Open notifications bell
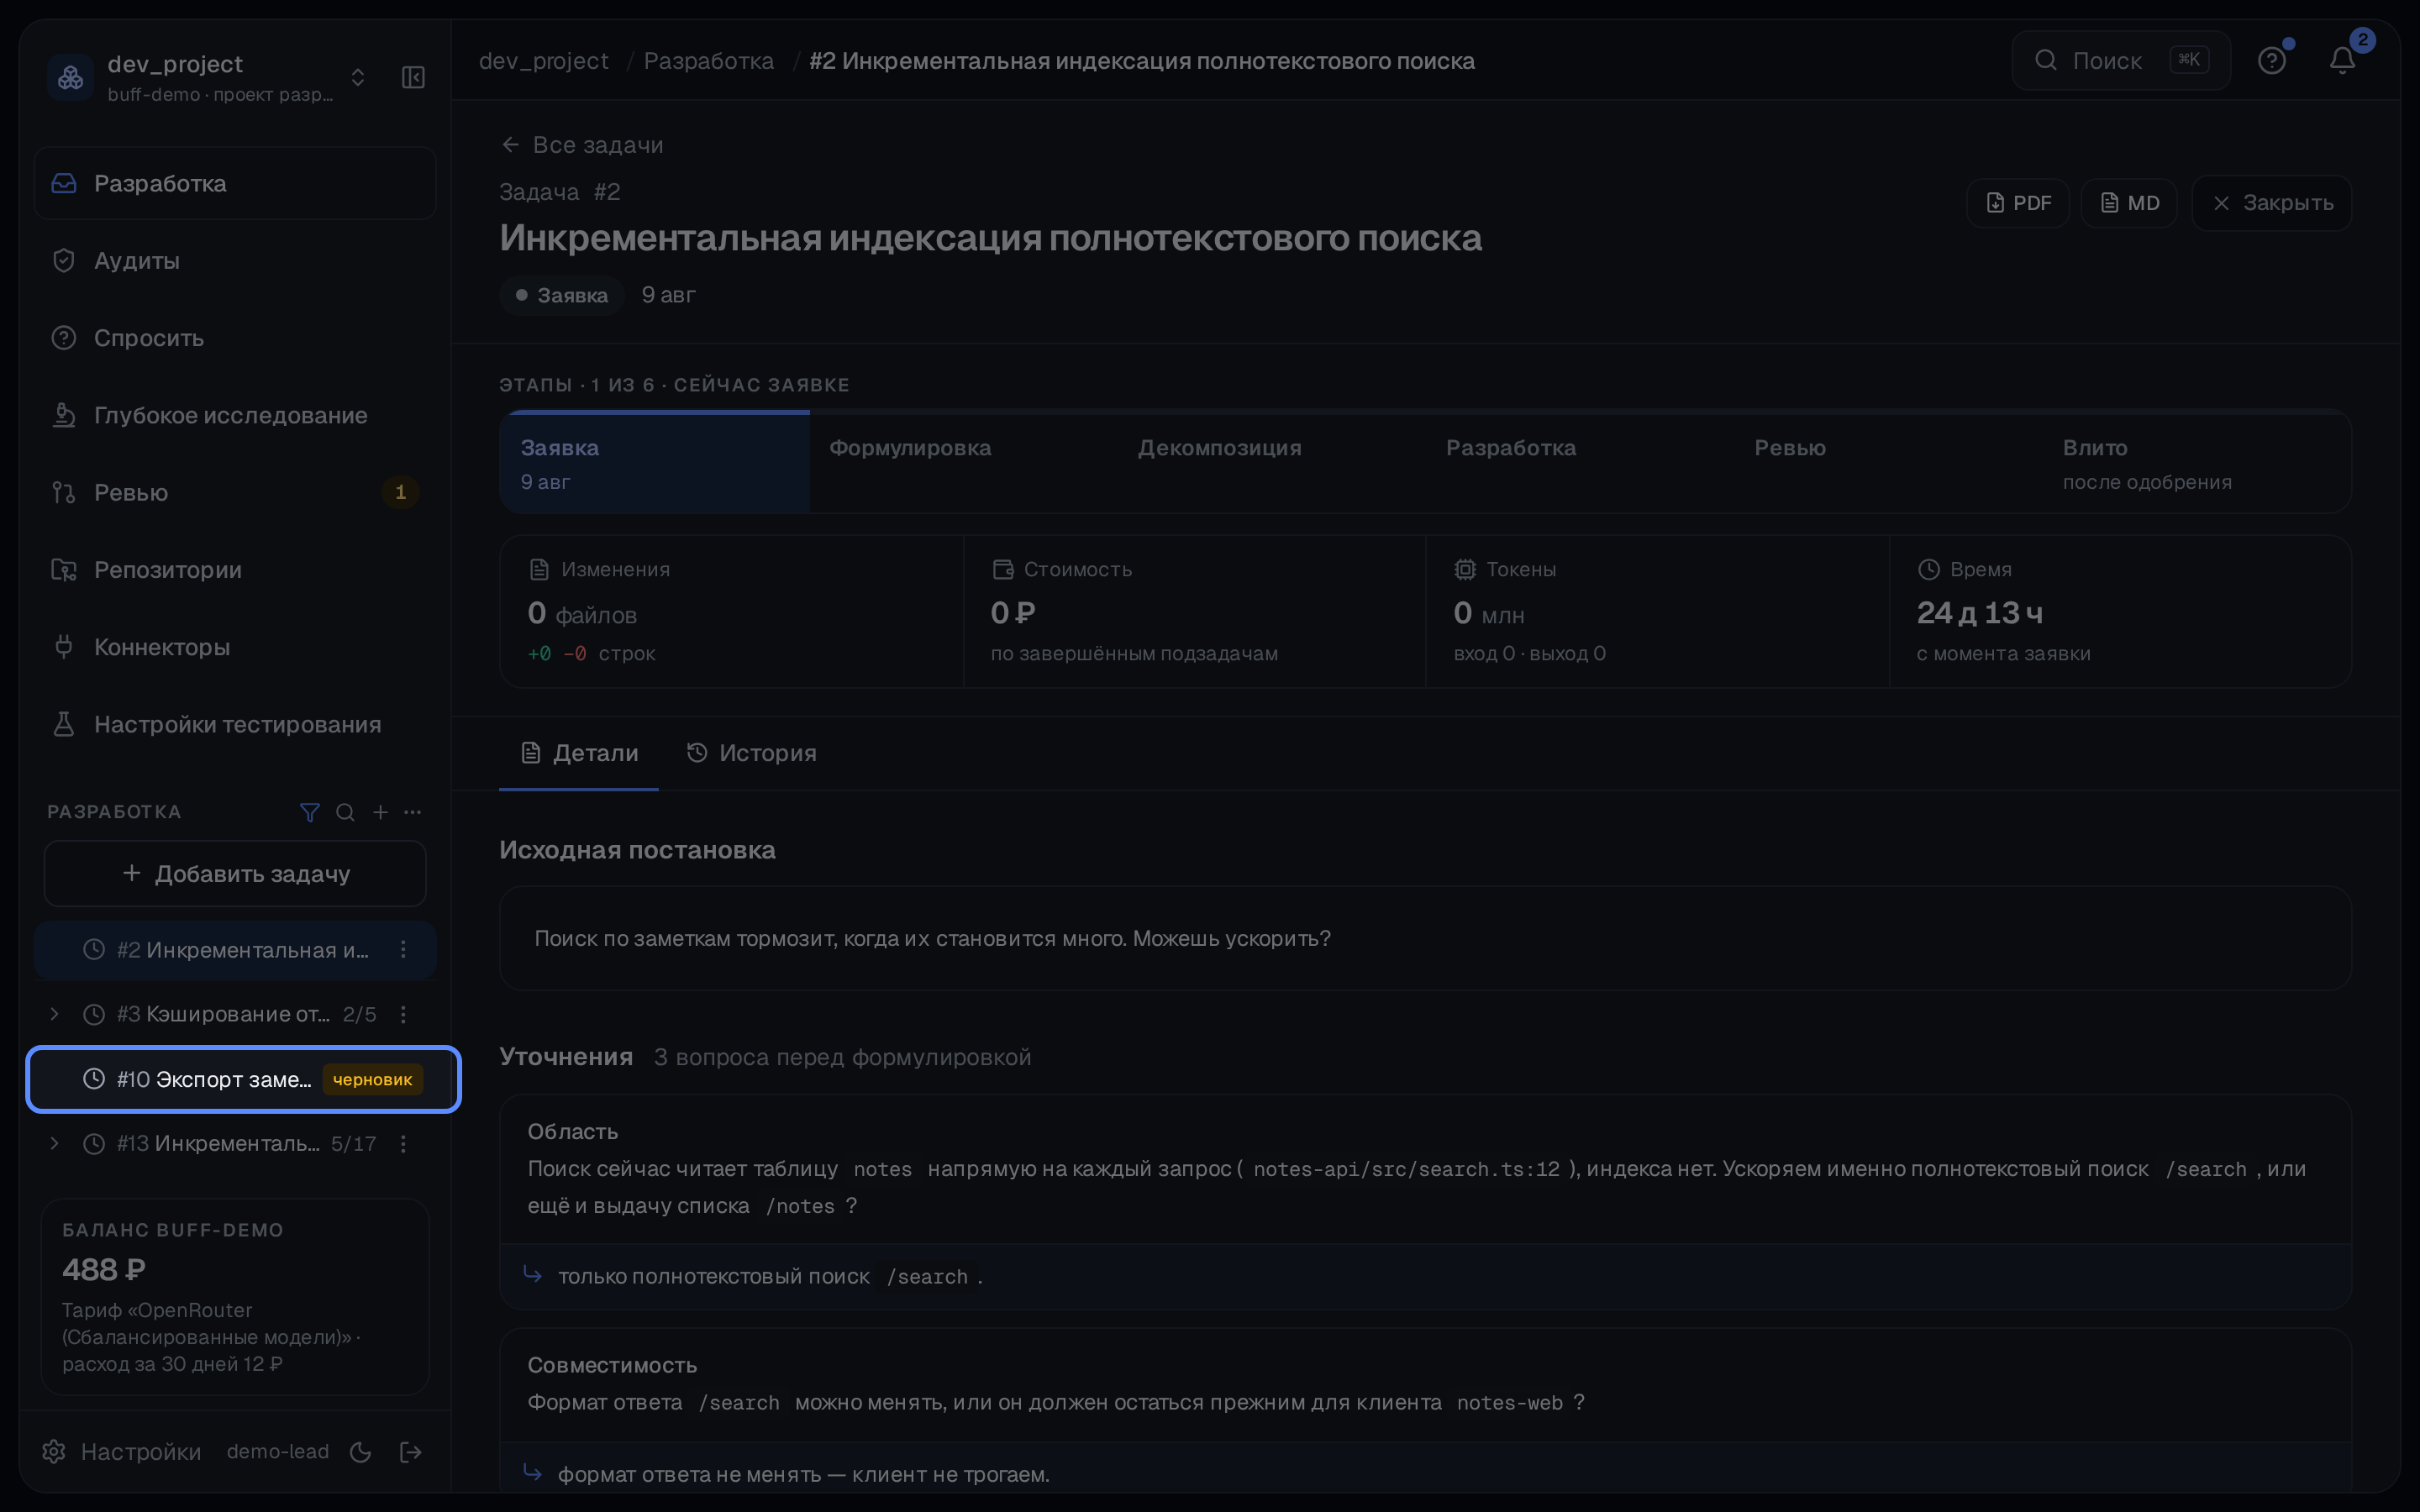 point(2342,61)
